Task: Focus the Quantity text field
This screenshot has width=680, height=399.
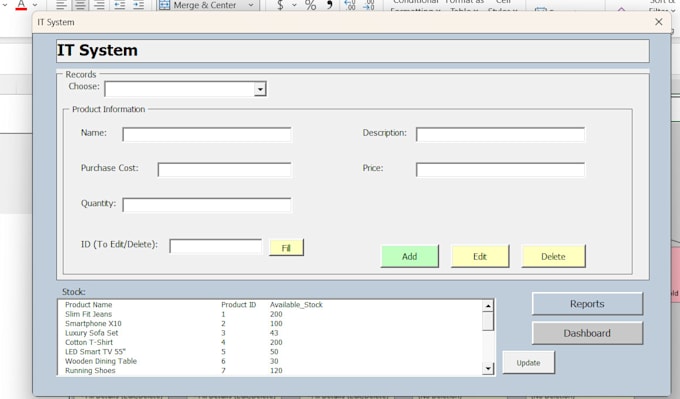Action: pos(207,205)
